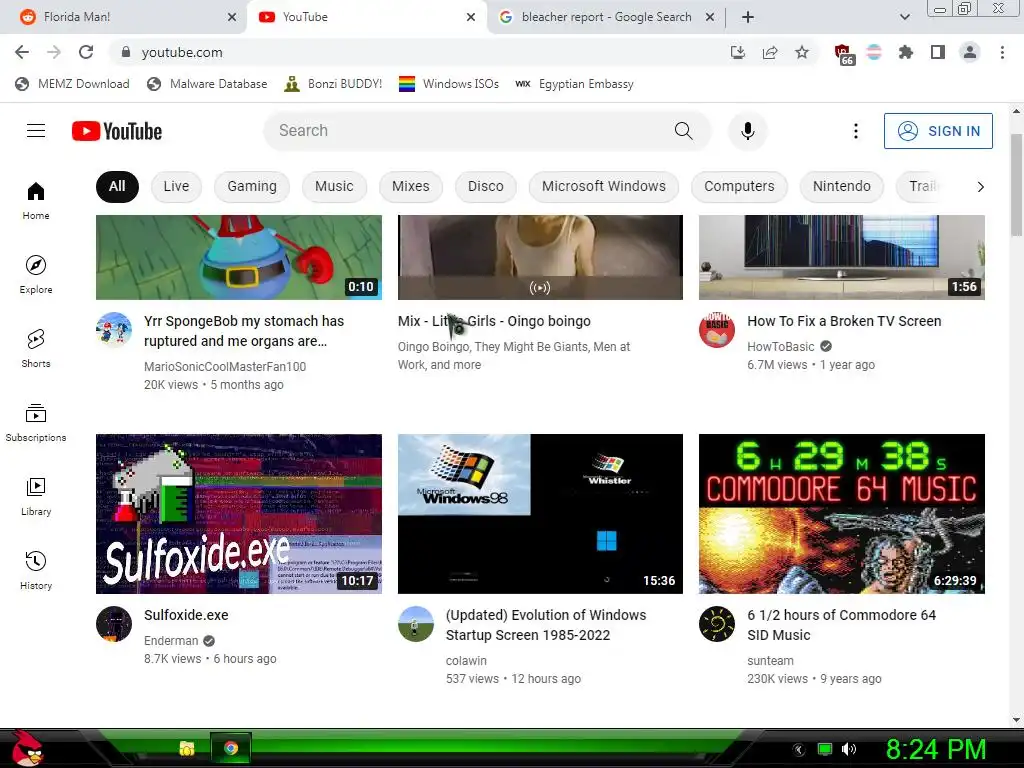Go to Home in sidebar
1024x768 pixels.
pos(36,200)
